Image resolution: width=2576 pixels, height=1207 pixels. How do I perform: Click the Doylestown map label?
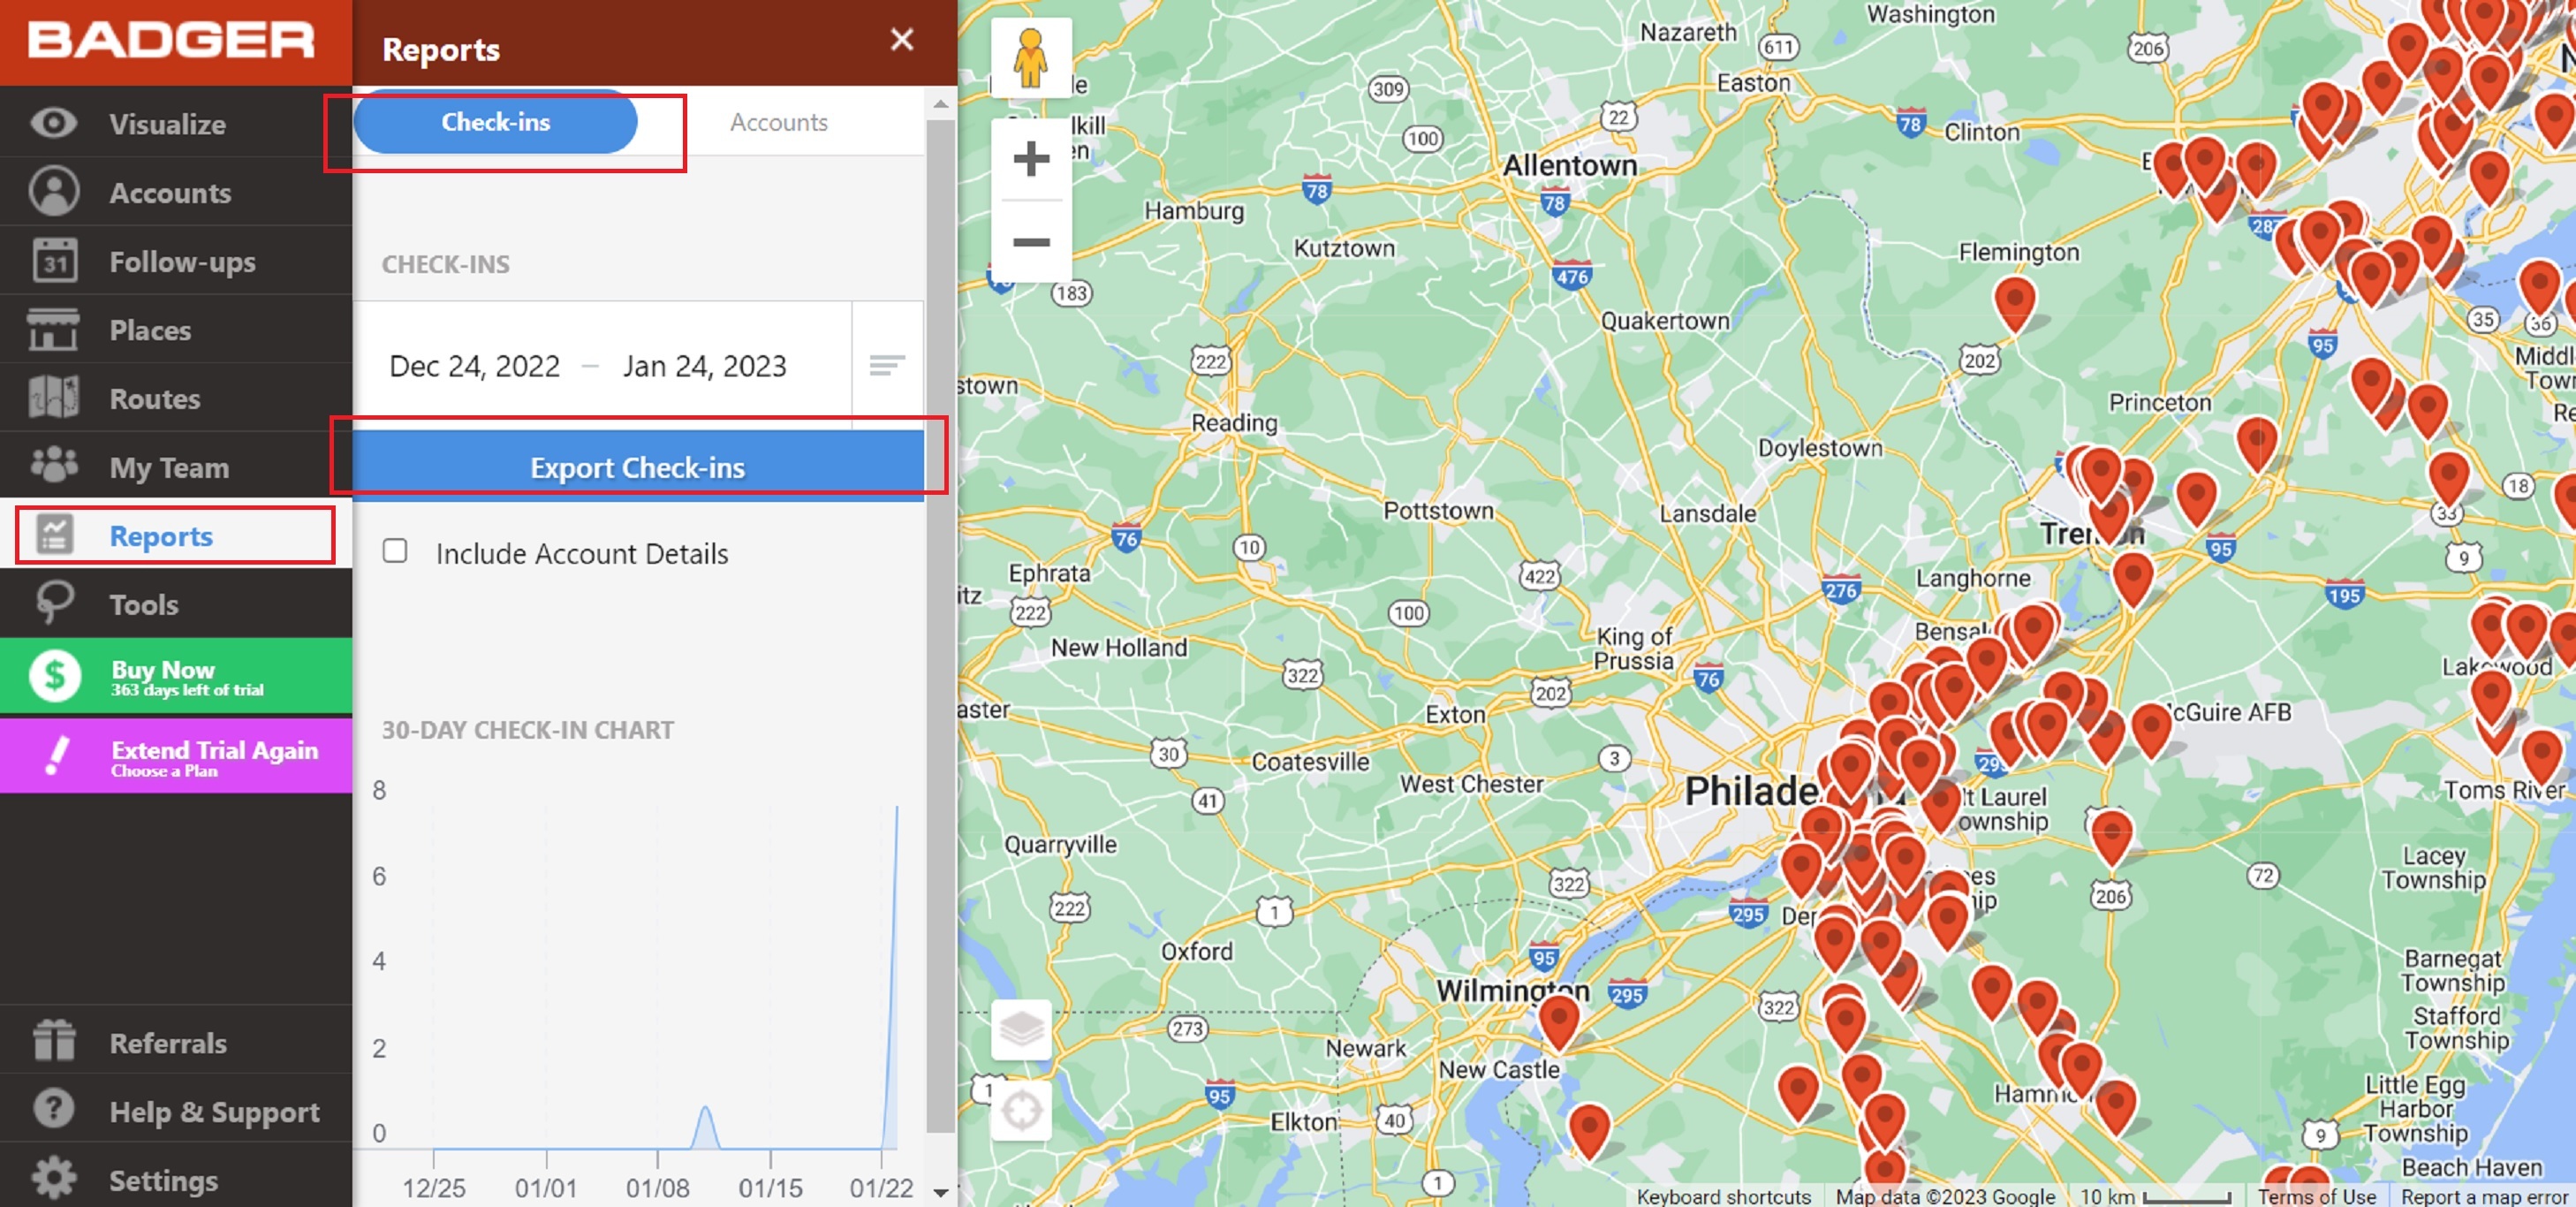click(1820, 447)
